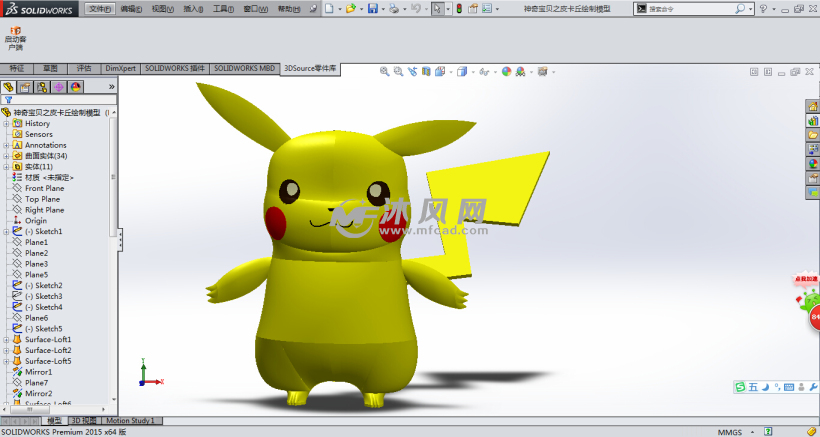820x437 pixels.
Task: Expand the 实体(11) folder
Action: (6, 167)
